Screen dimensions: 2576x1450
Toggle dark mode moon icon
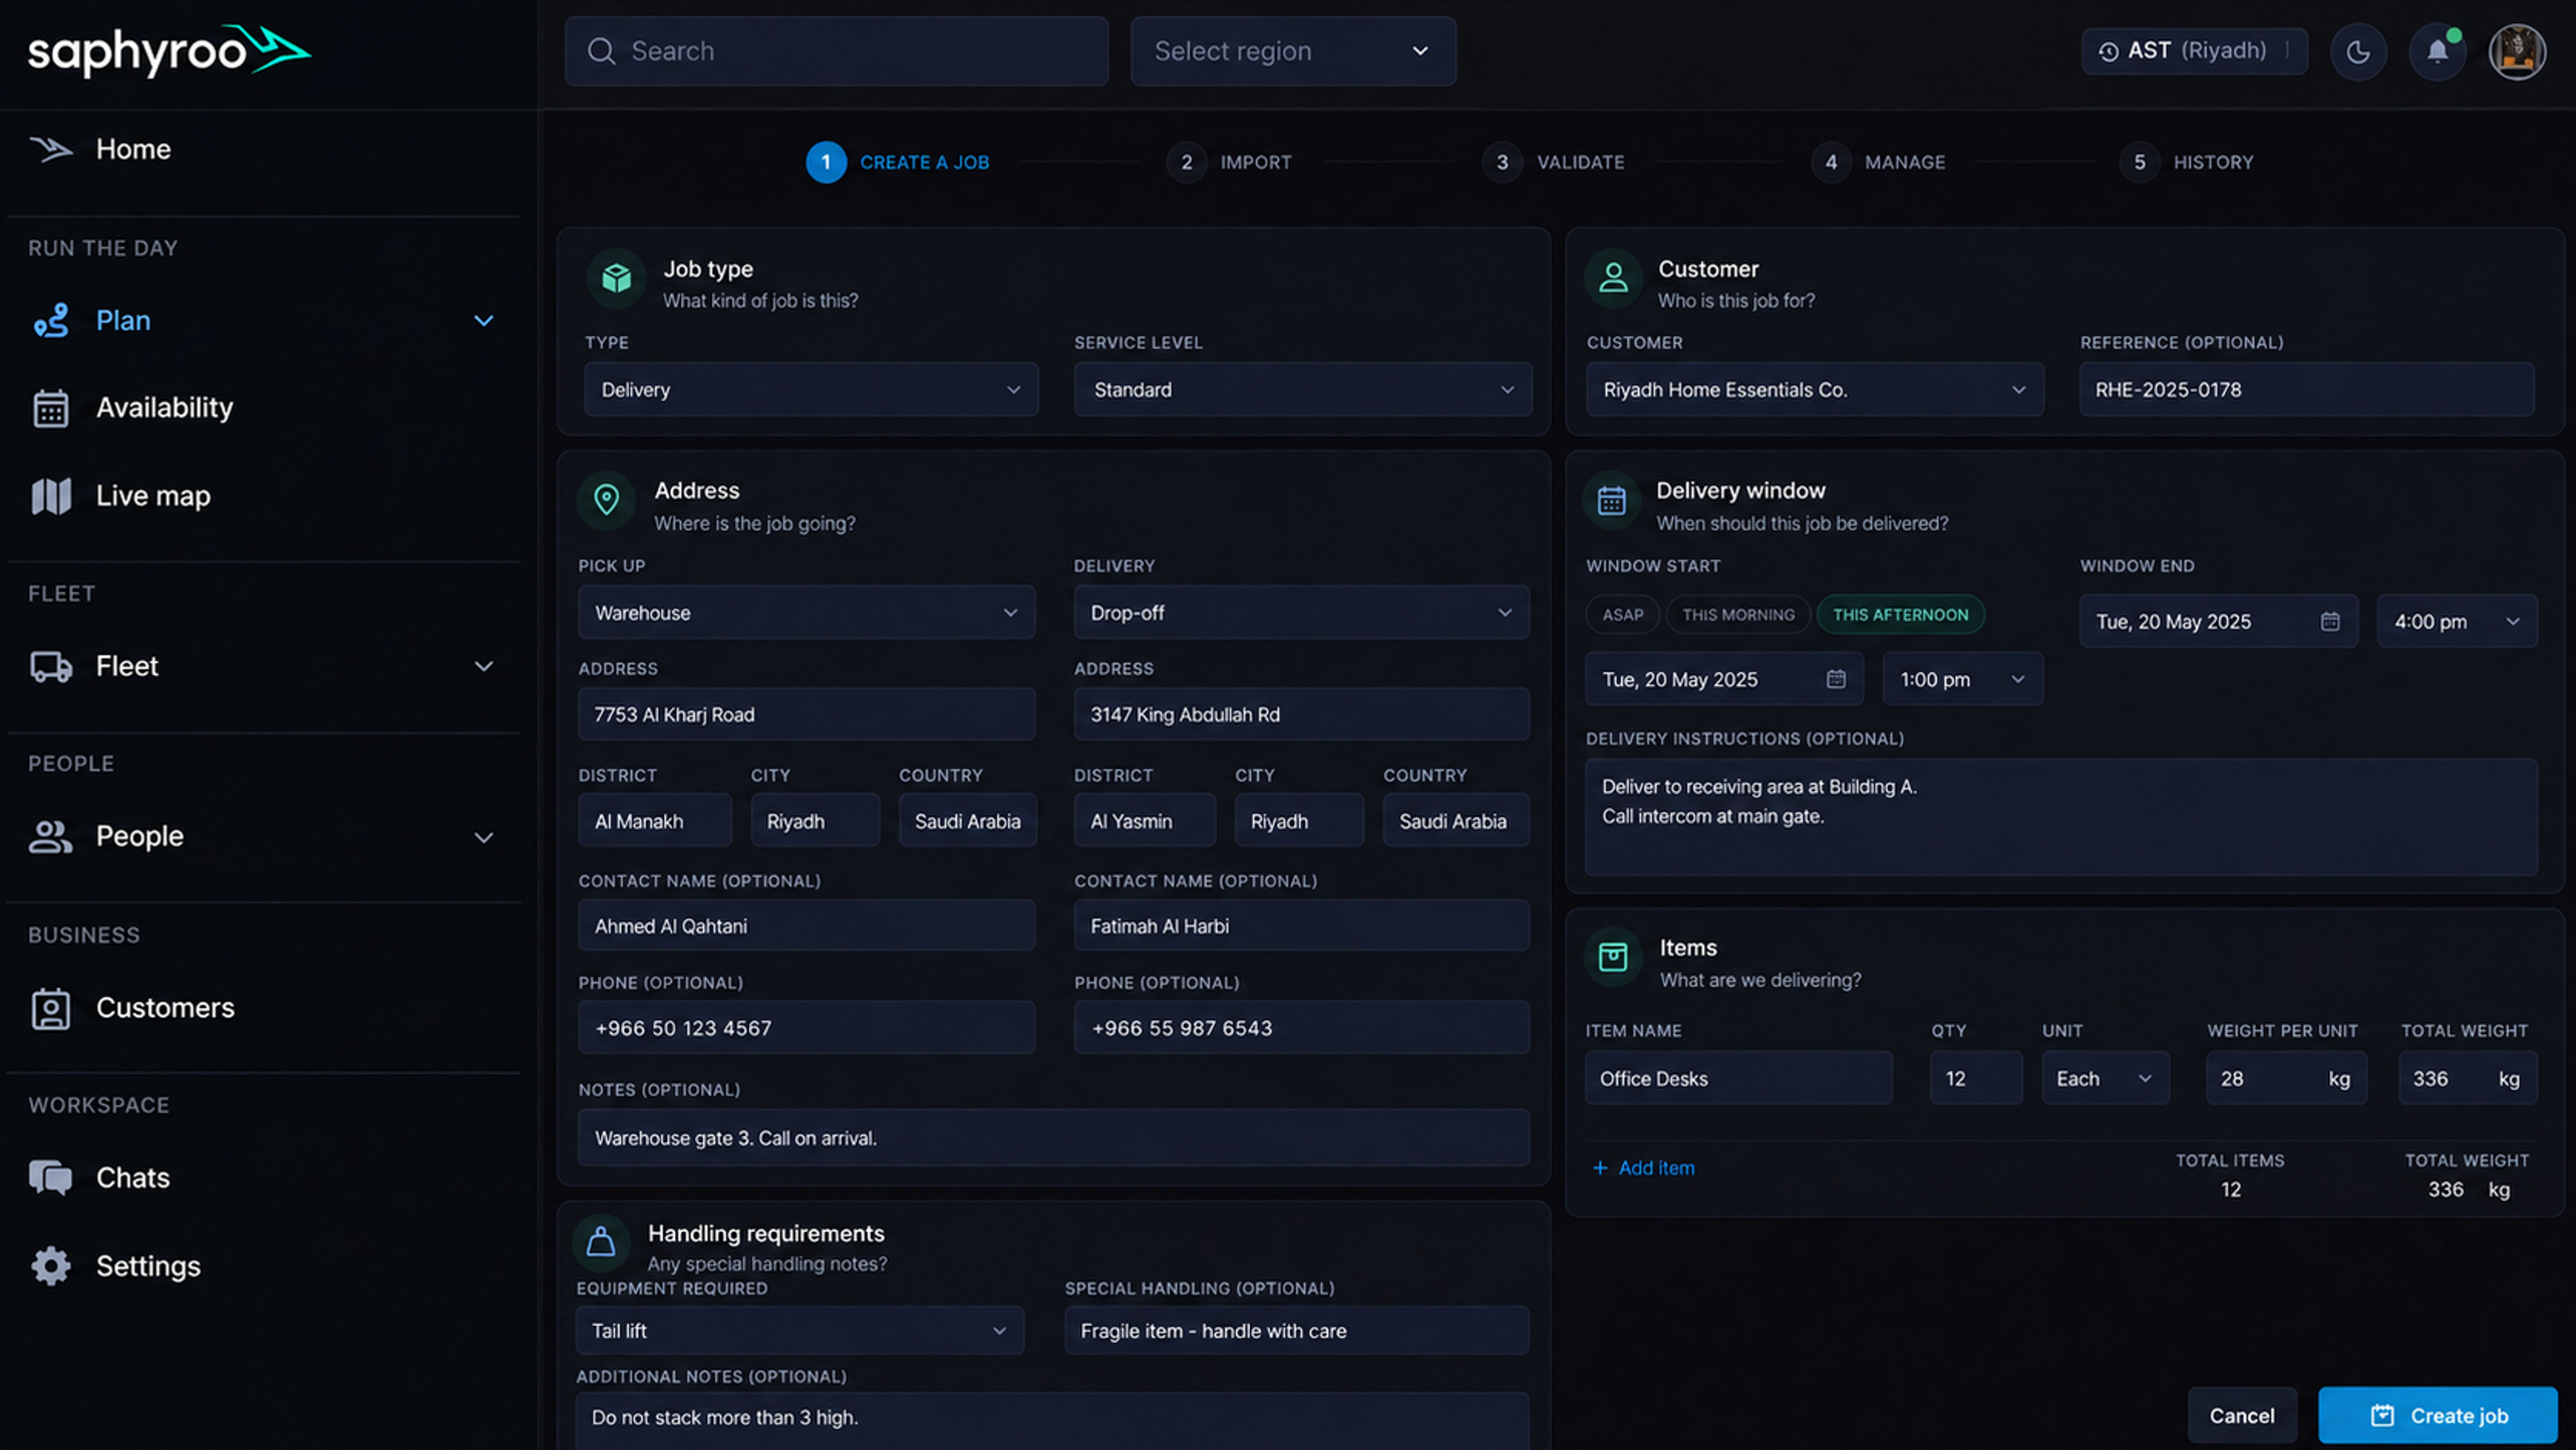tap(2357, 51)
